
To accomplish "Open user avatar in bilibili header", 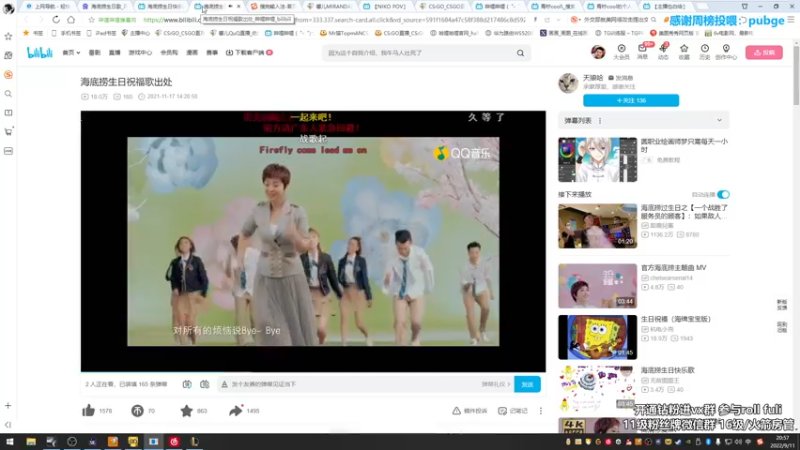I will click(598, 52).
